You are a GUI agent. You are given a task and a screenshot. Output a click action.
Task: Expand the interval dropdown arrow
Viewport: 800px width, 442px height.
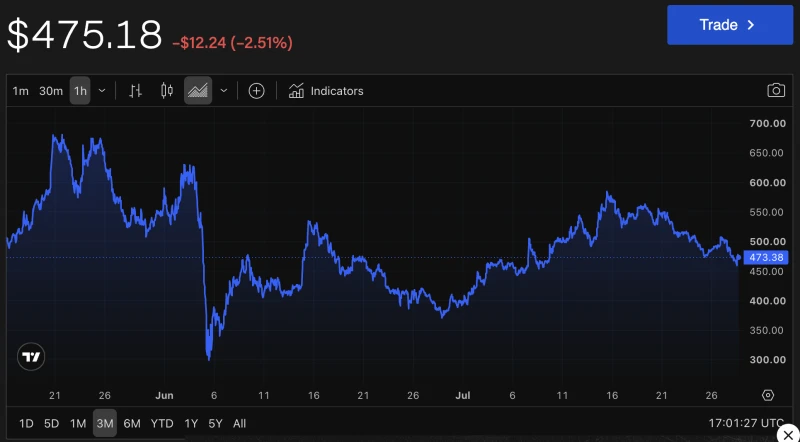pos(102,91)
